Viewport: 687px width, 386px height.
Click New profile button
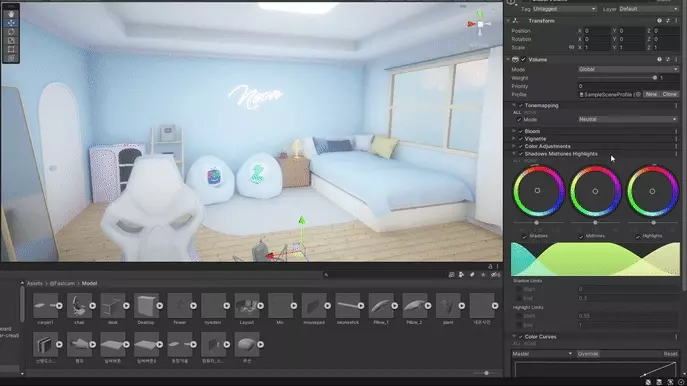pos(651,94)
